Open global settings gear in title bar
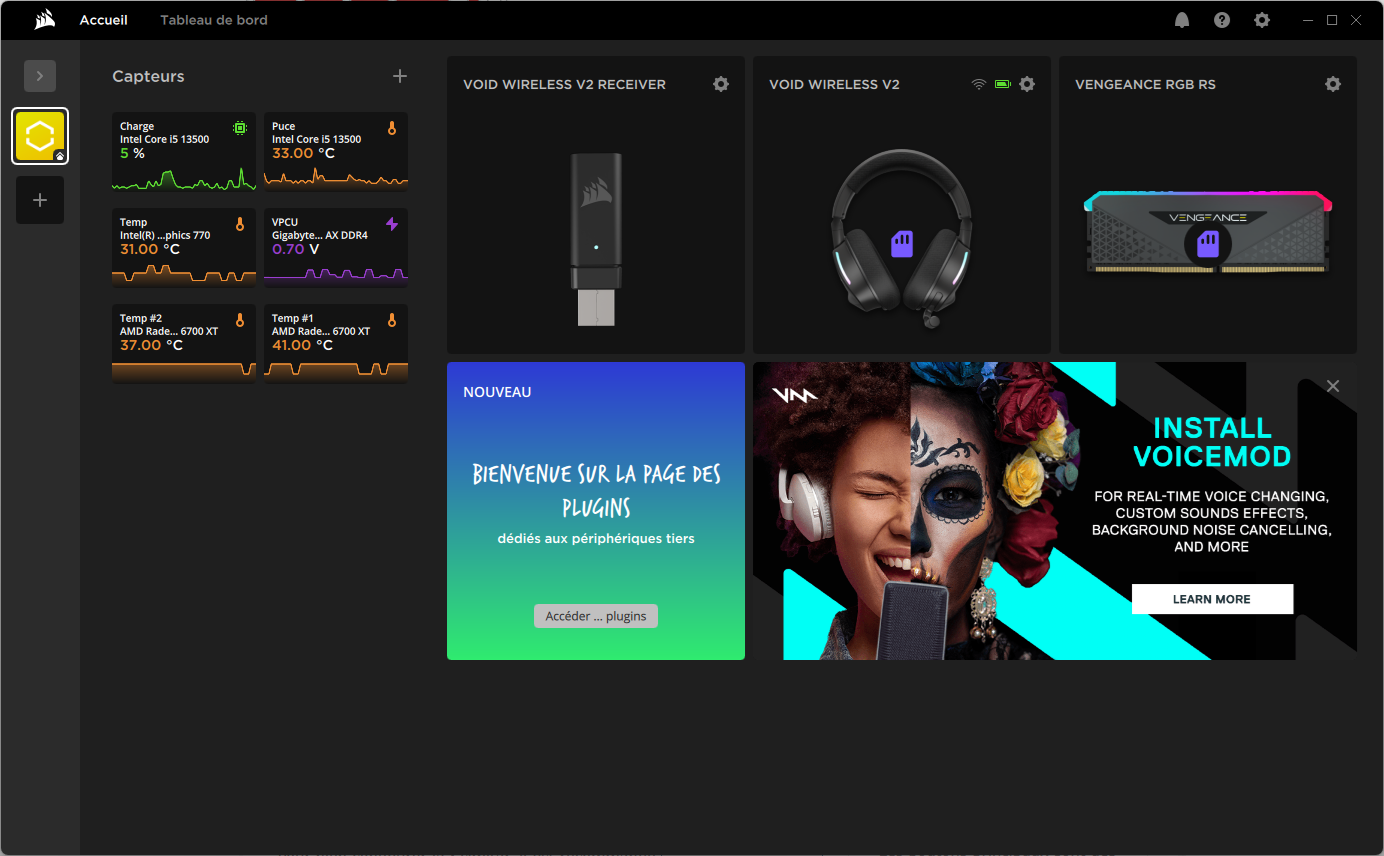The height and width of the screenshot is (856, 1384). (1262, 20)
